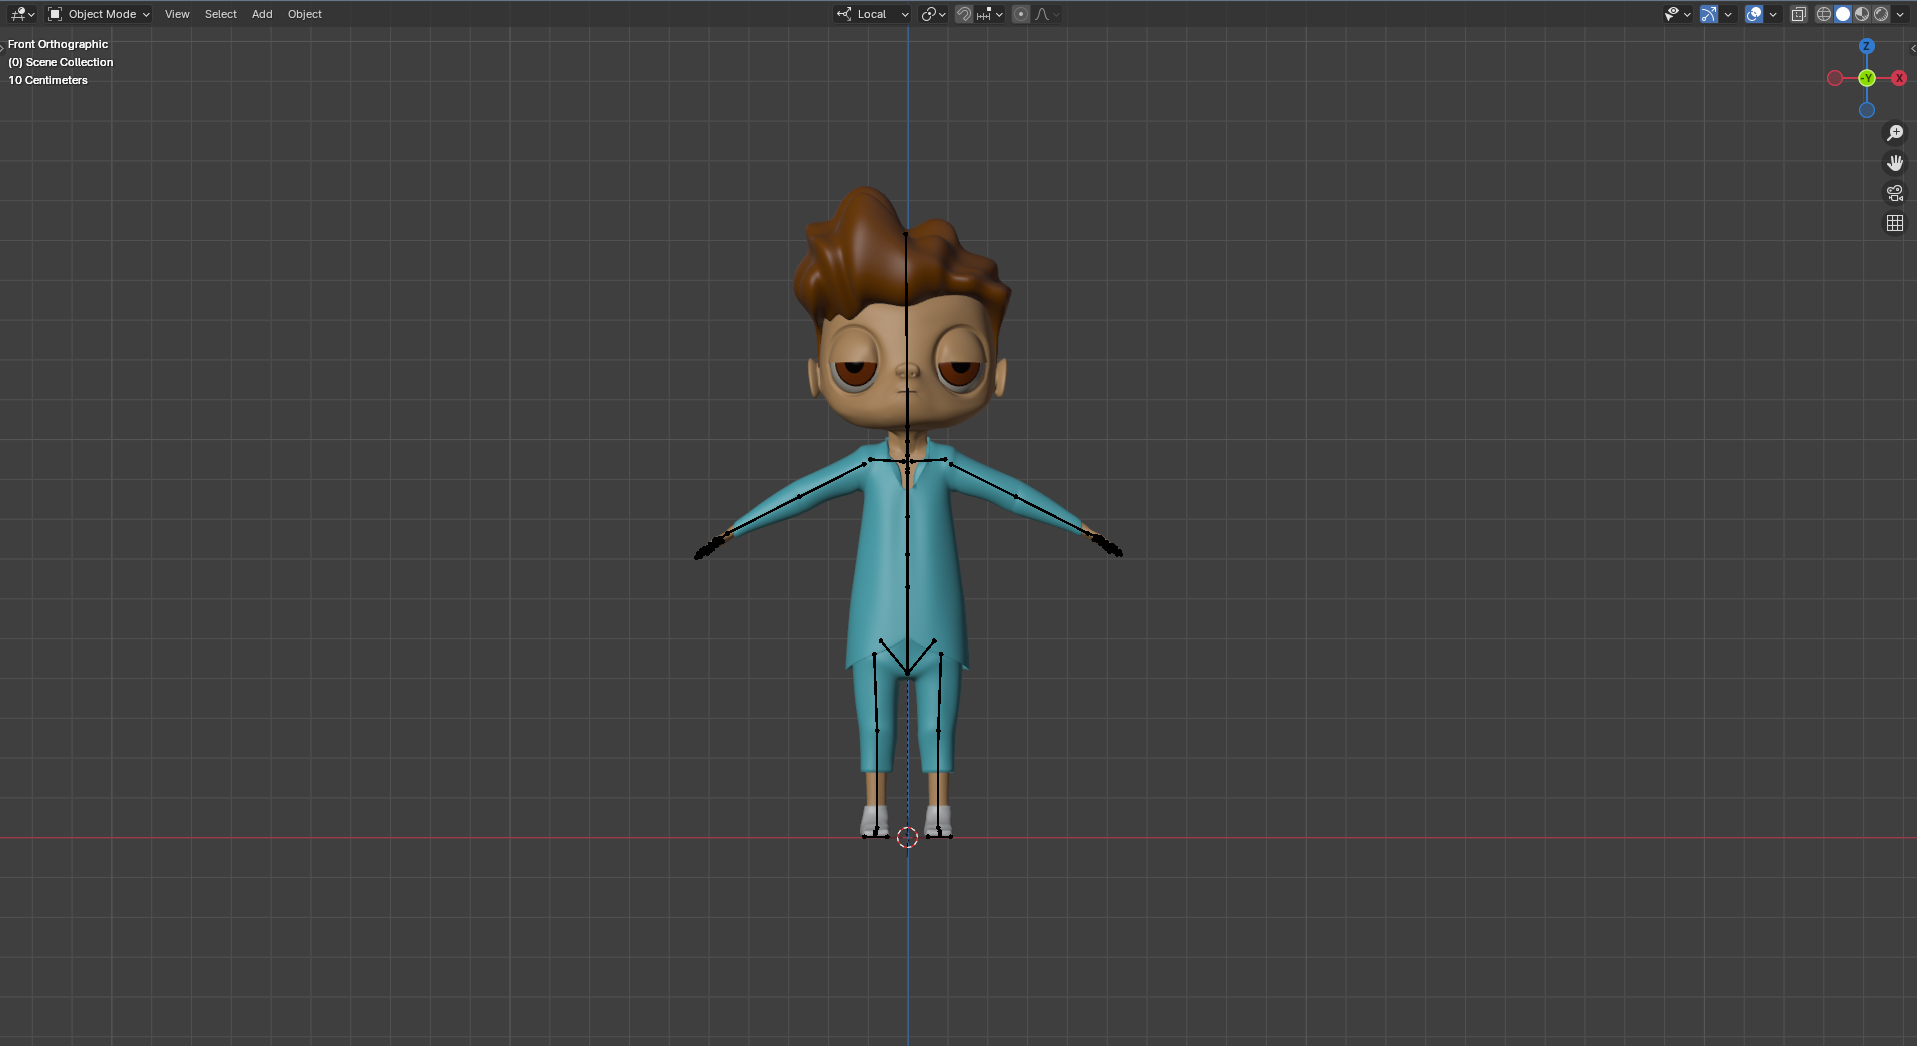The height and width of the screenshot is (1046, 1917).
Task: Click the negative Z axis gizmo circle
Action: [x=1867, y=110]
